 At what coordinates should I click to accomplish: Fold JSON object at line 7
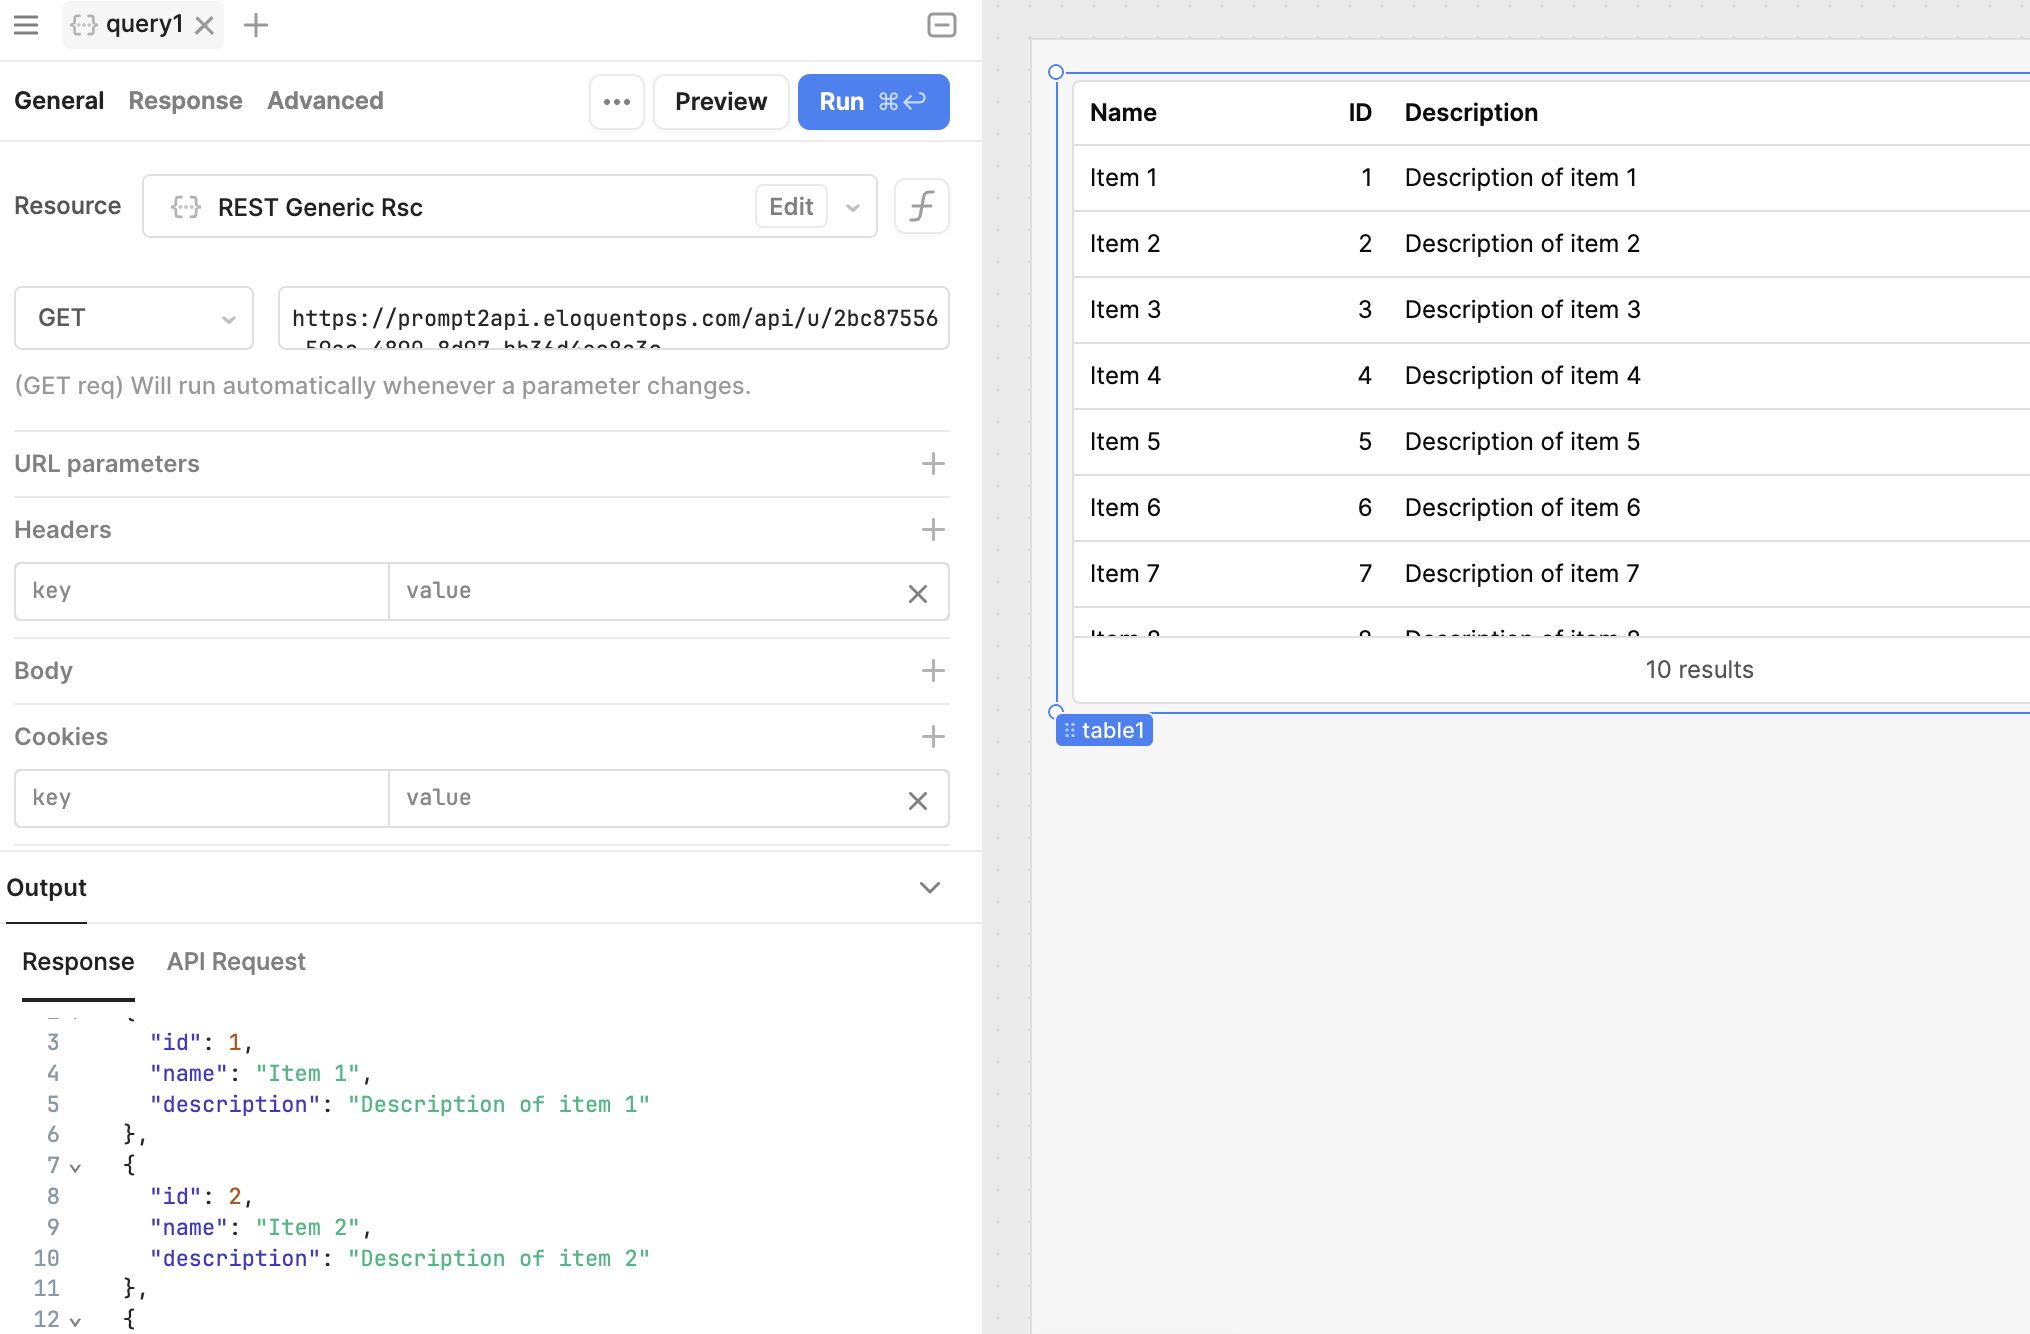[75, 1167]
